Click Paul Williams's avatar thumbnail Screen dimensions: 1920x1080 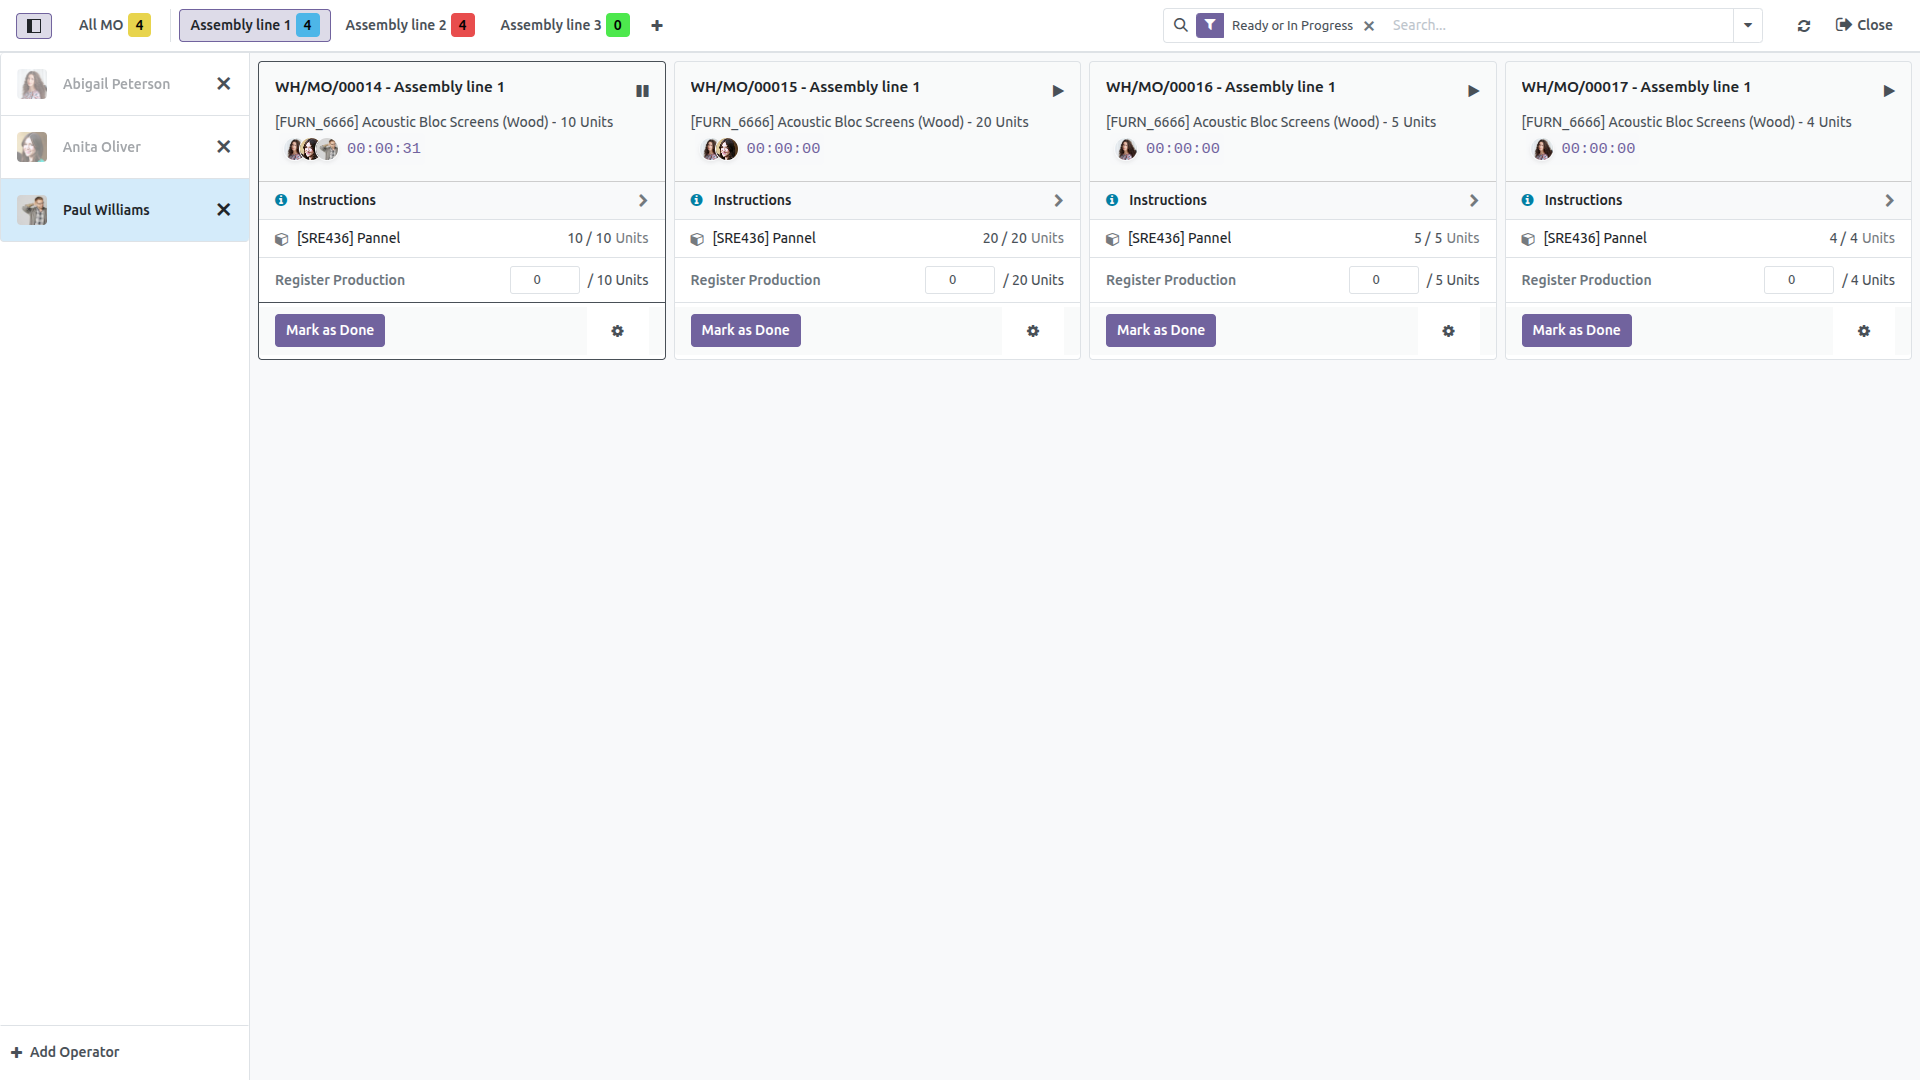click(32, 210)
